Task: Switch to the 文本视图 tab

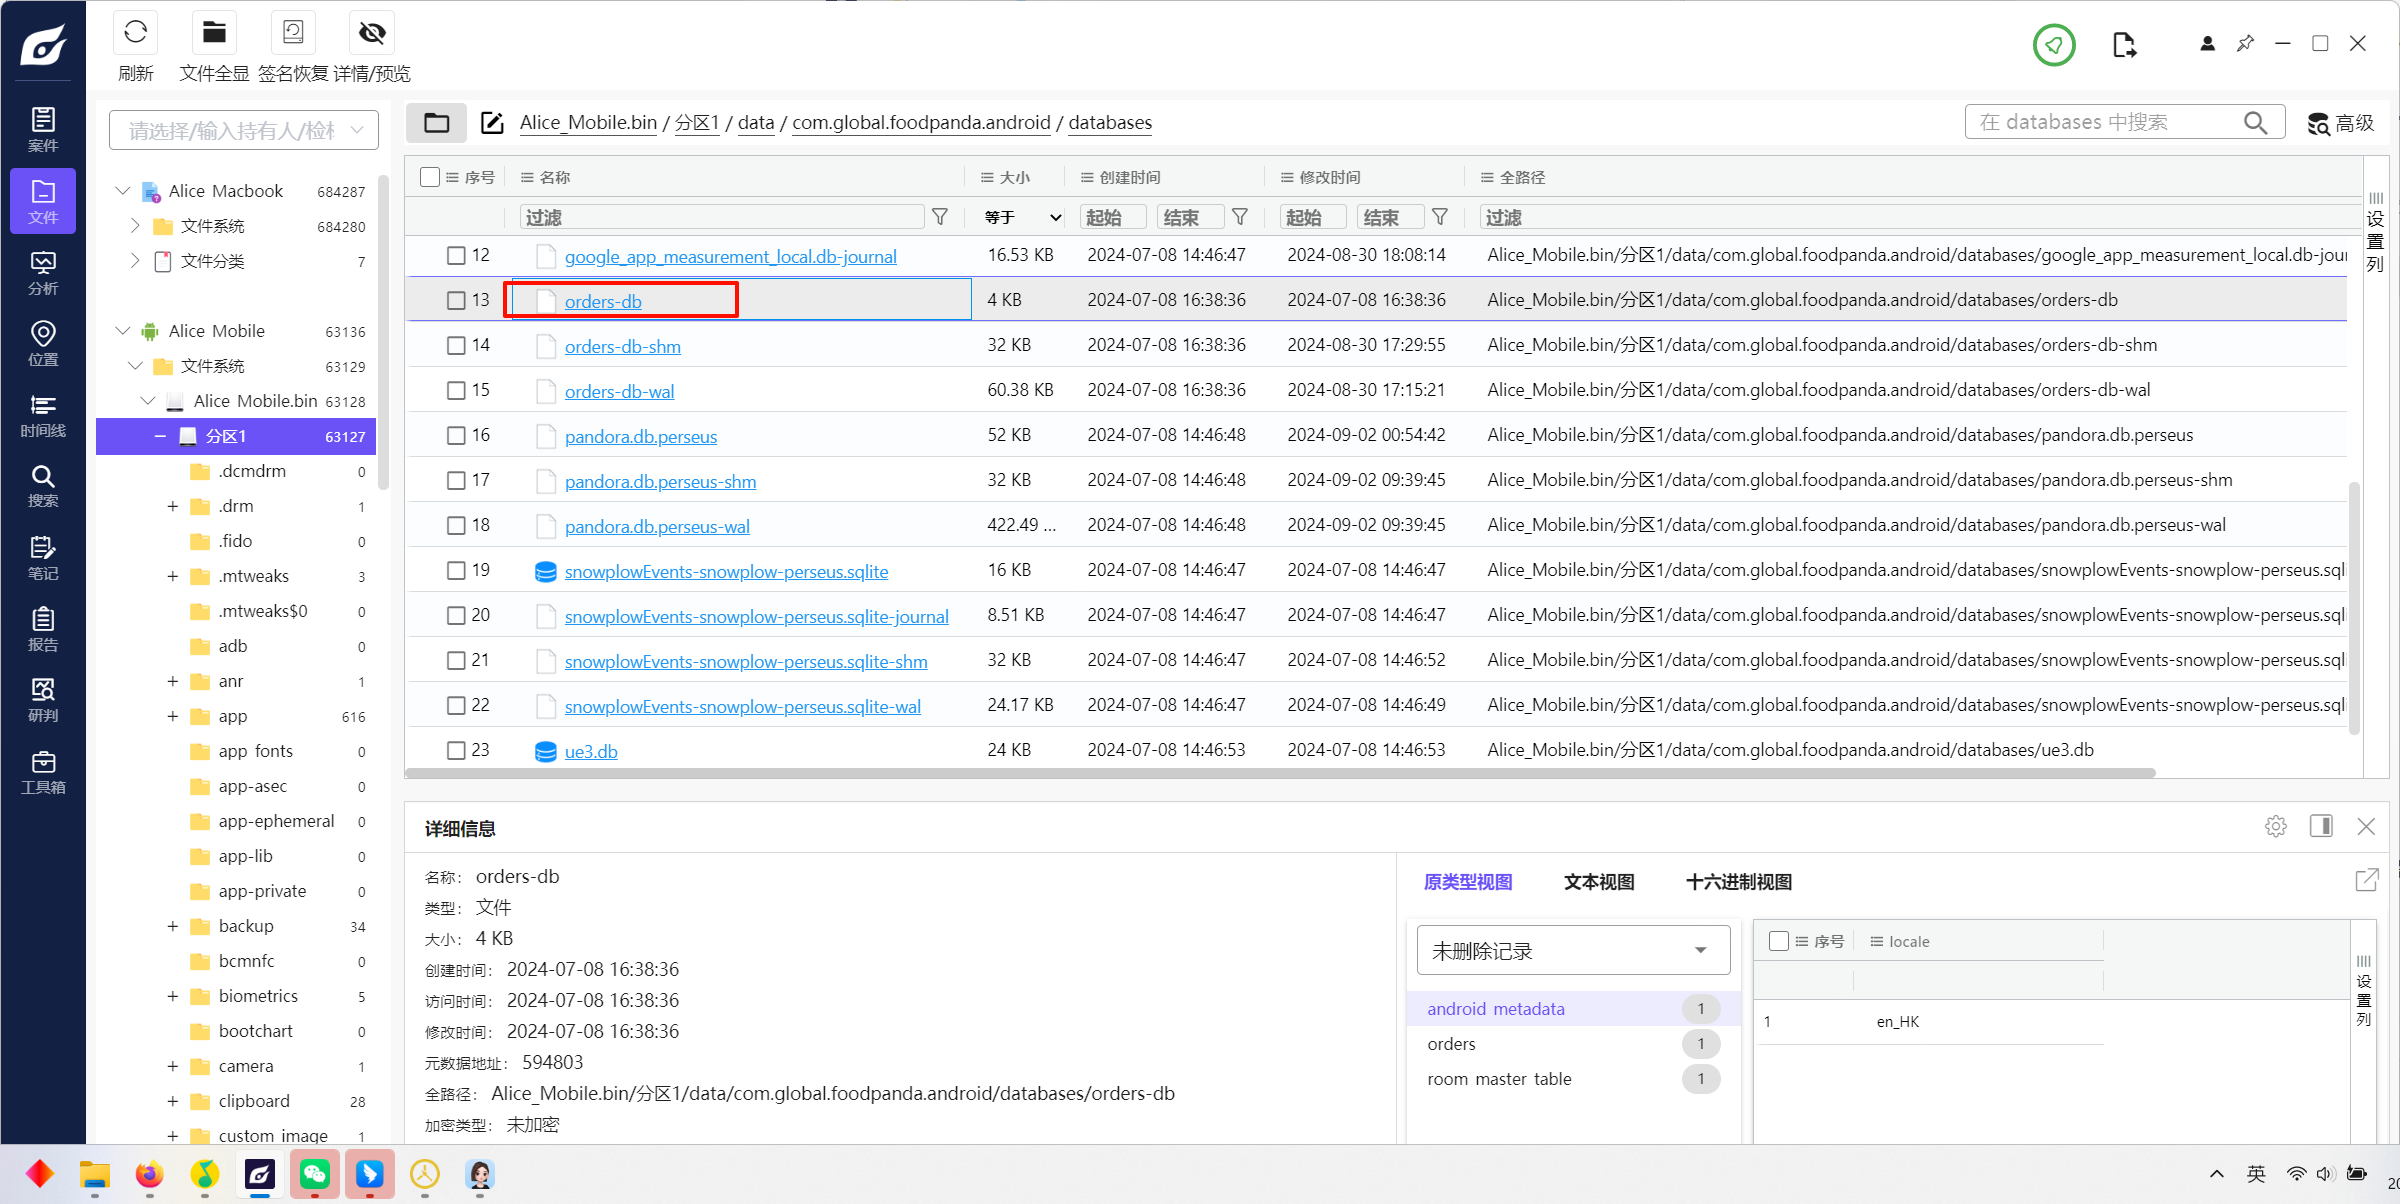Action: (x=1598, y=882)
